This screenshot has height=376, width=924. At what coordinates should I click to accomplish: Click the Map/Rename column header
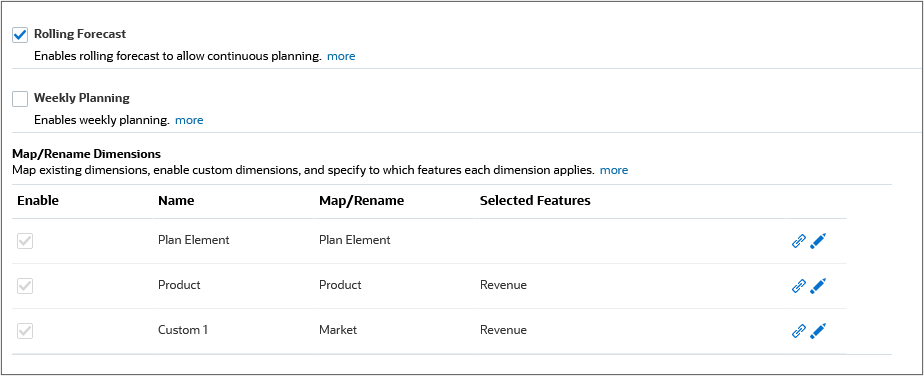pos(361,201)
